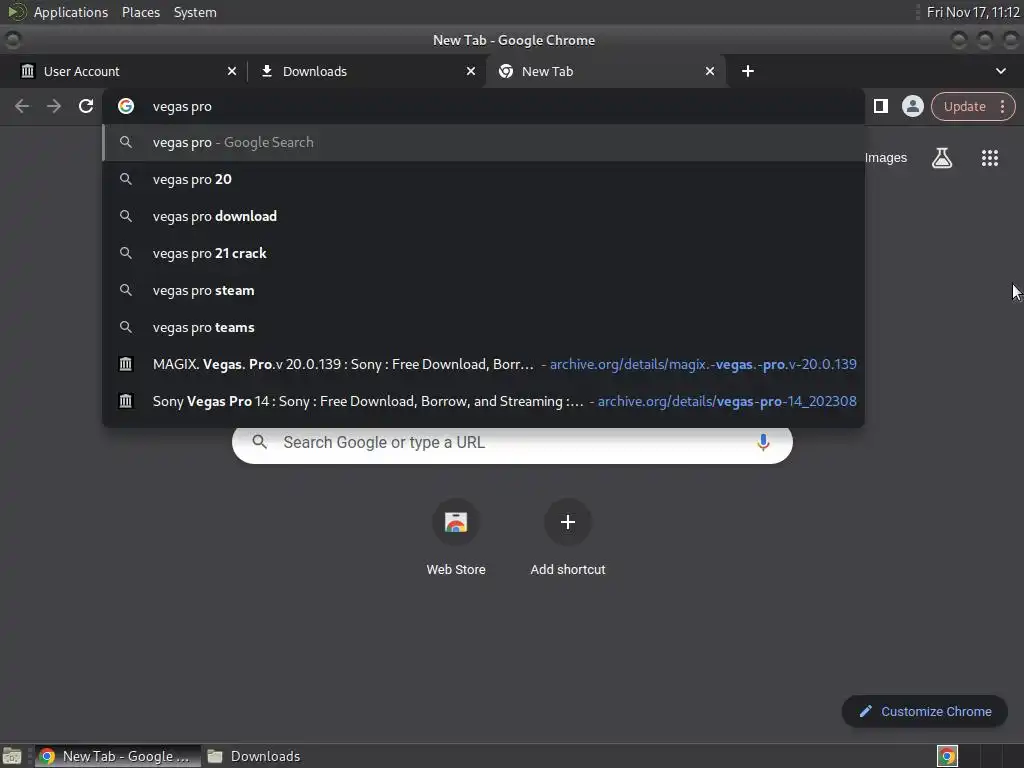Open the System menu
The image size is (1024, 768).
pos(195,12)
